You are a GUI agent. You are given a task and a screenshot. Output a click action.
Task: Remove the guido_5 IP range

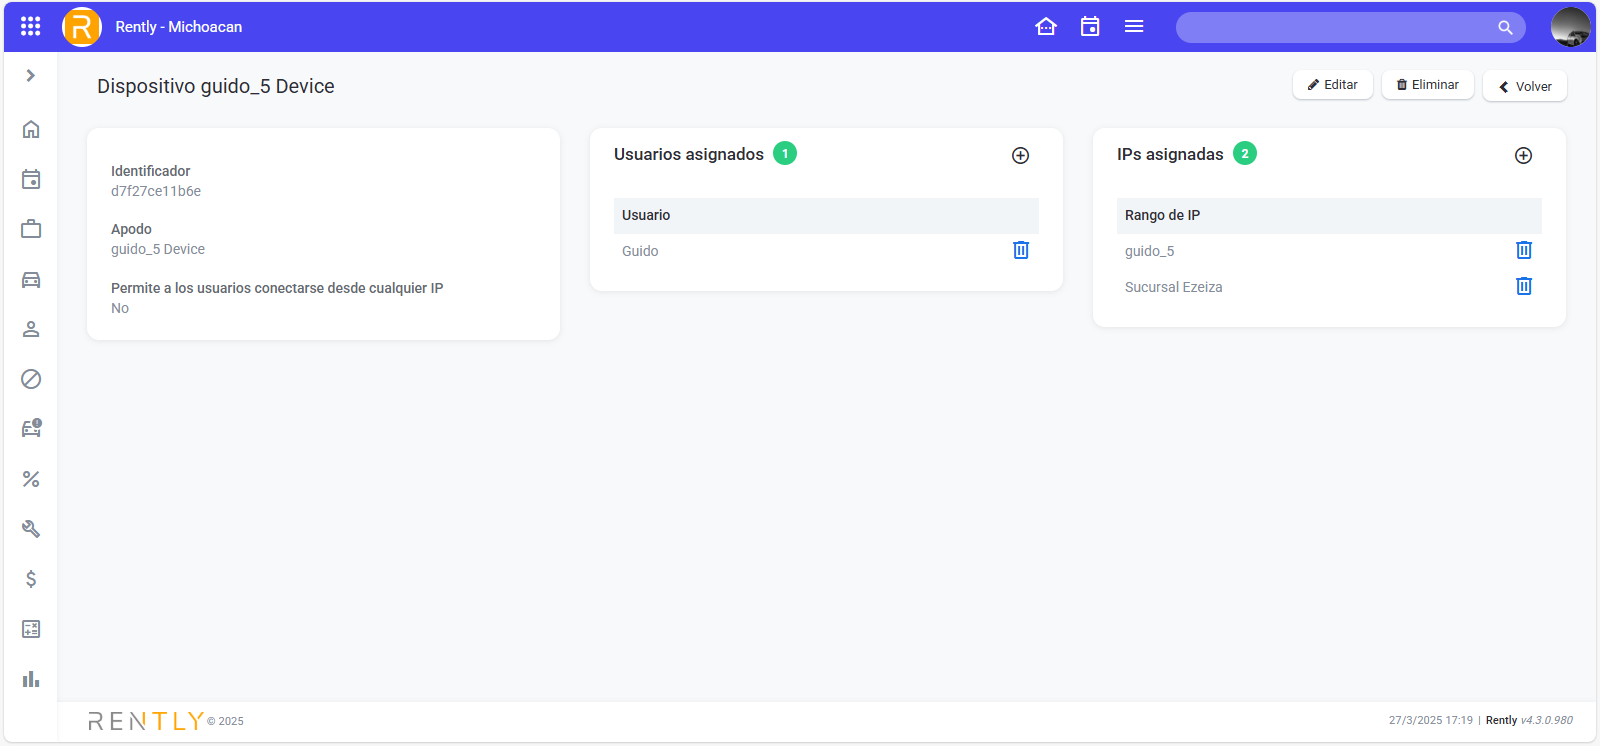(1524, 250)
